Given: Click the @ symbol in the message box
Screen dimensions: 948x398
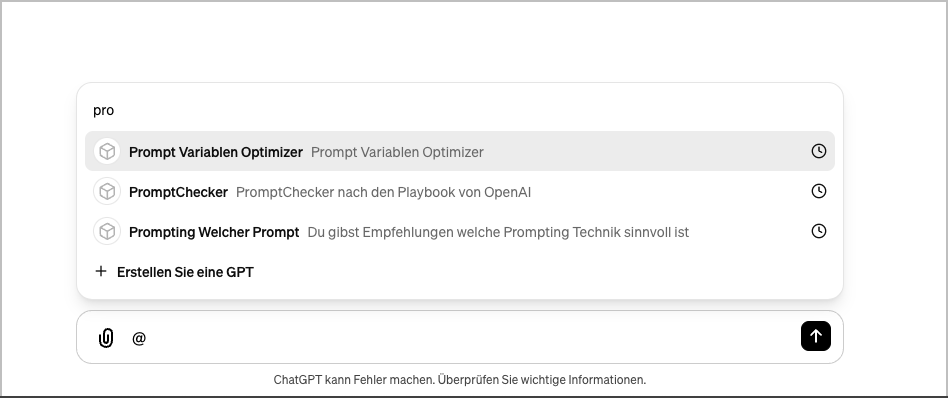Looking at the screenshot, I should click(x=138, y=338).
